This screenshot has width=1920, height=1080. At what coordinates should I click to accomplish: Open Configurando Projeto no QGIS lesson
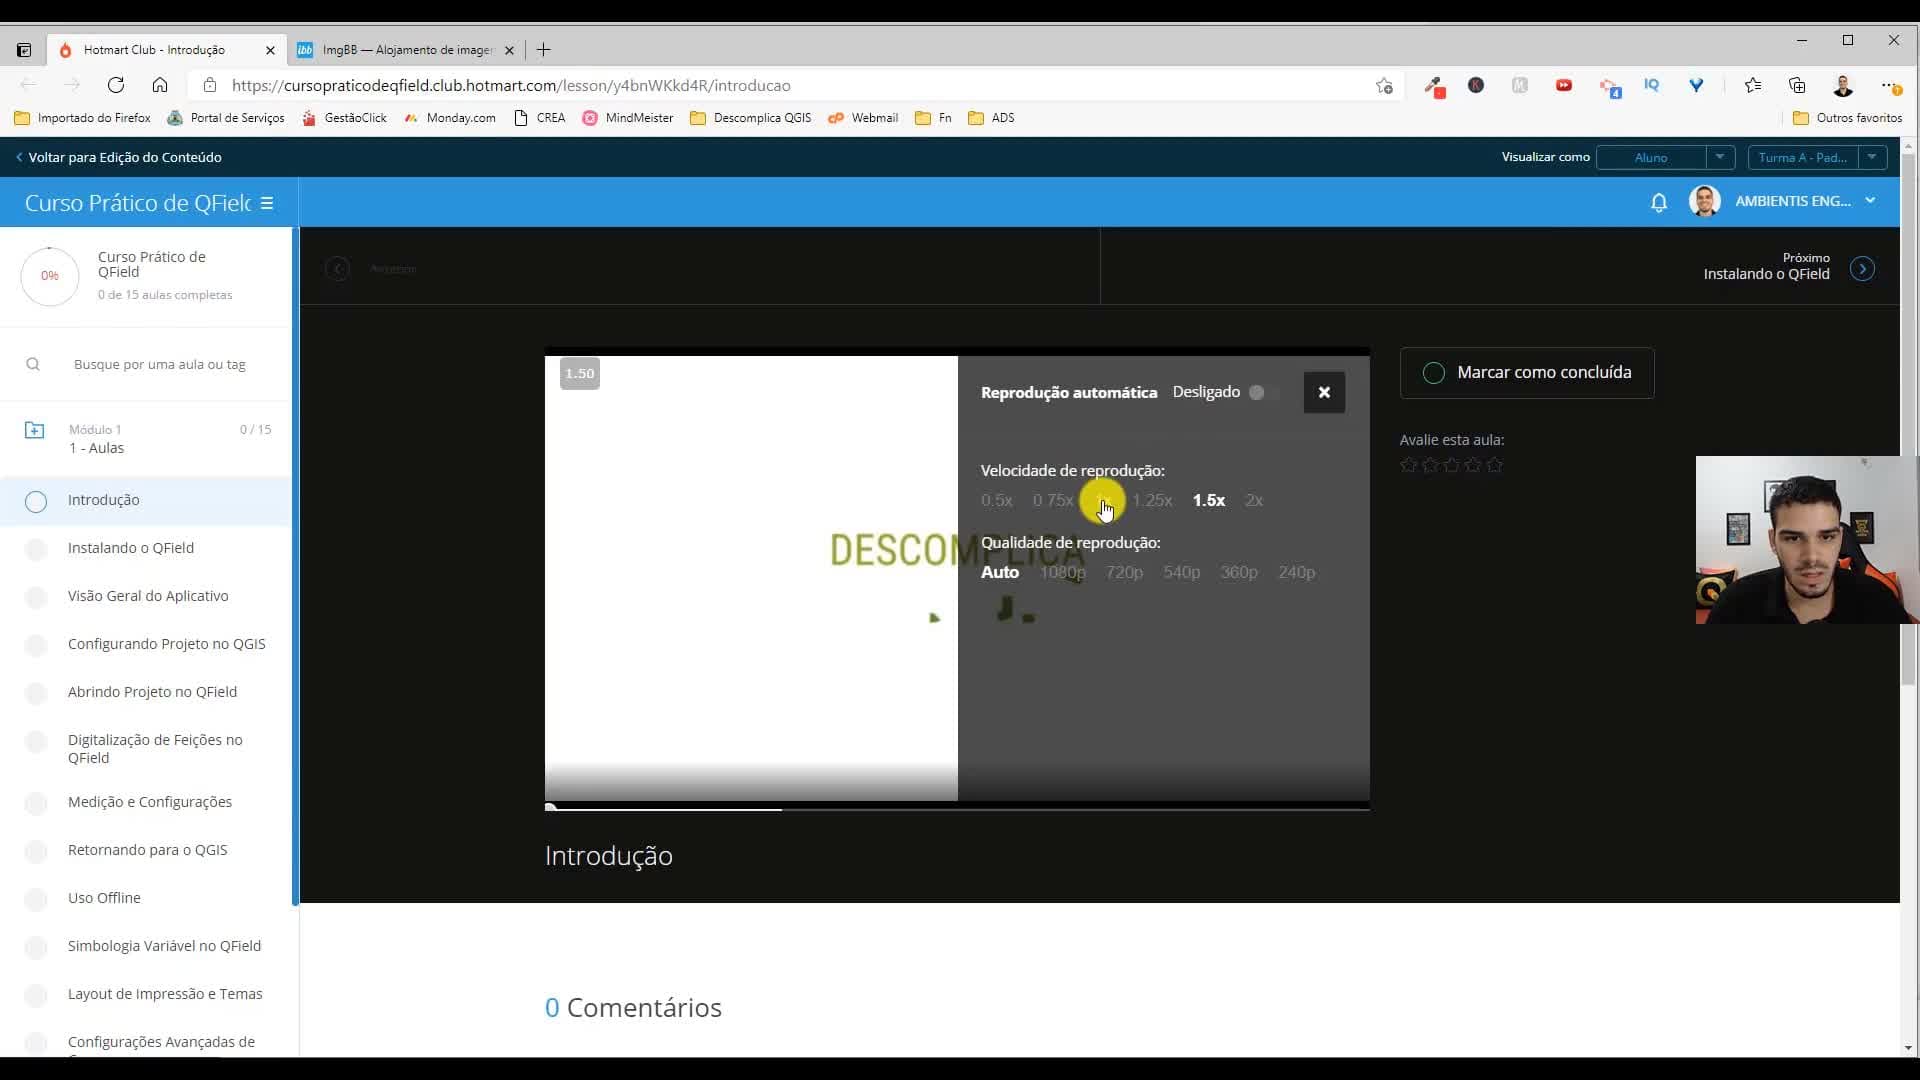(167, 644)
